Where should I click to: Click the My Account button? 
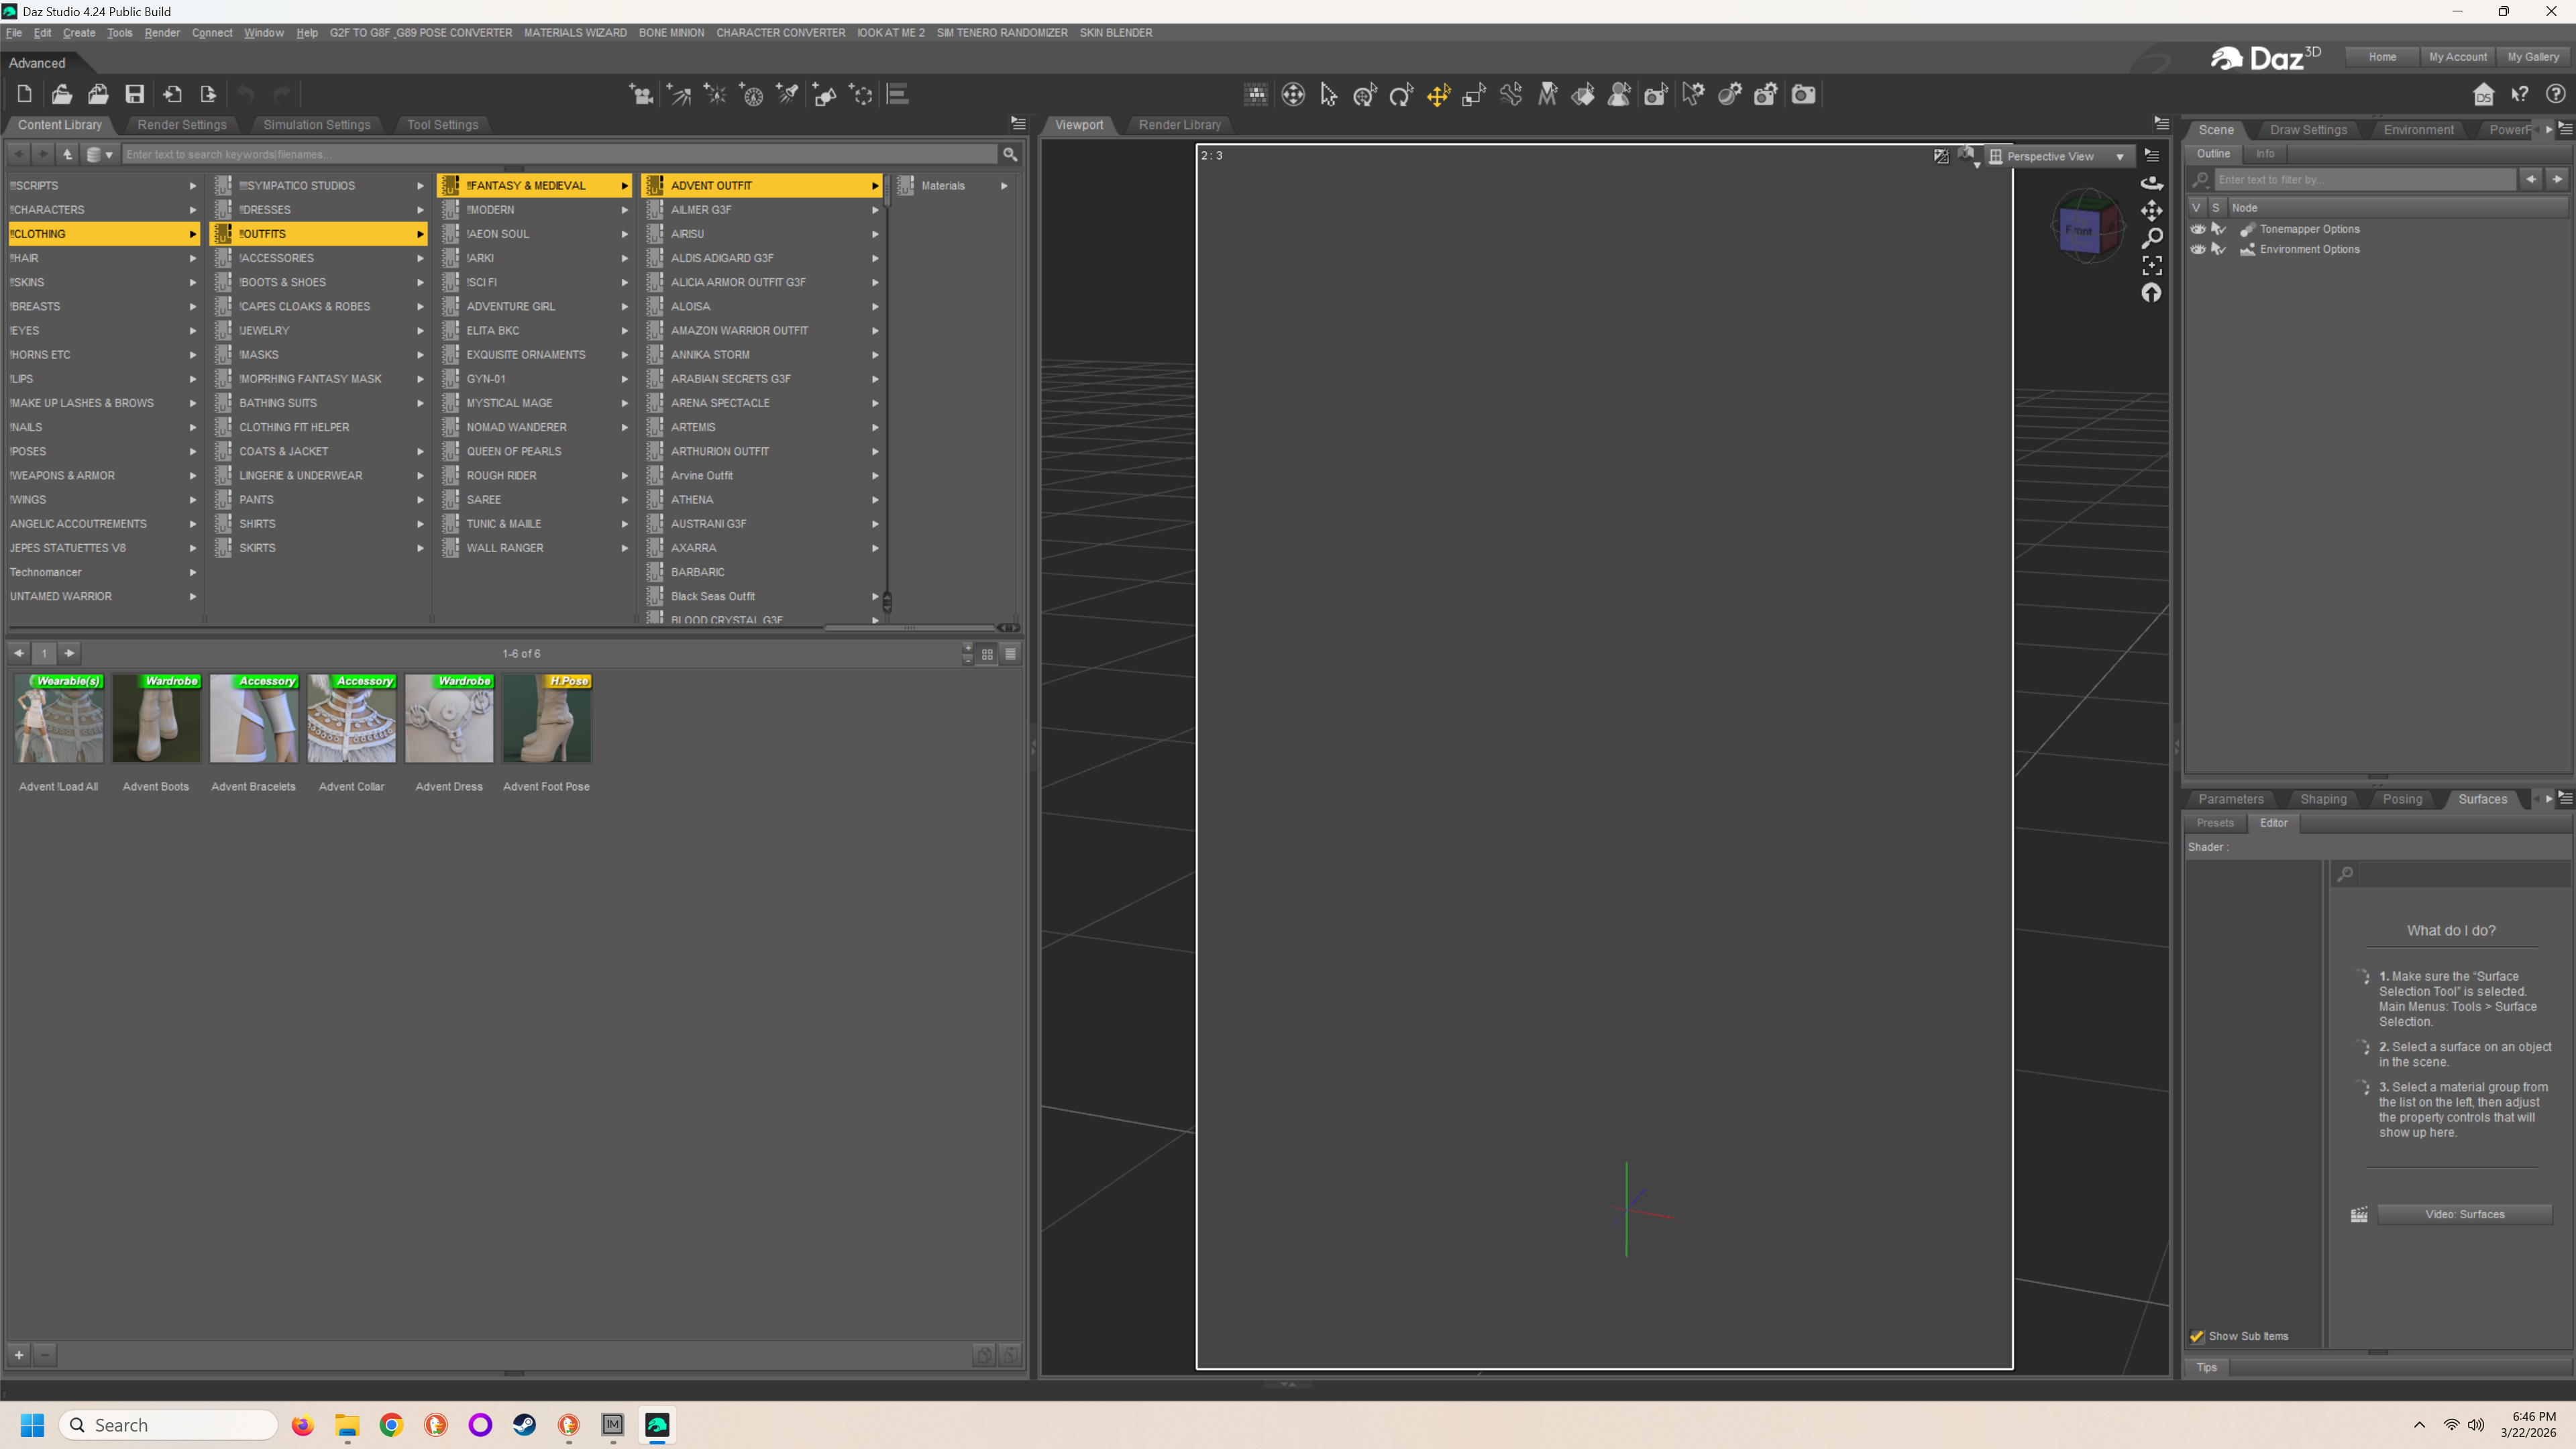(2457, 57)
